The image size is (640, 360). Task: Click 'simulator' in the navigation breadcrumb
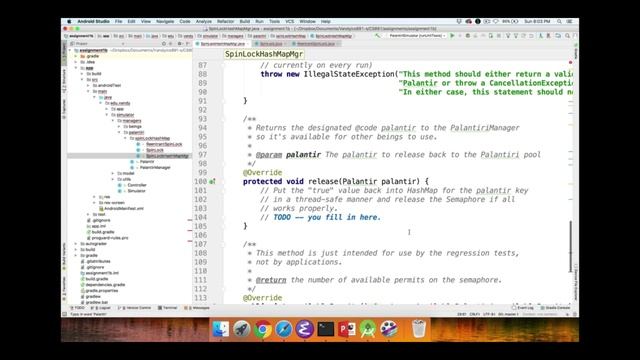pyautogui.click(x=208, y=36)
